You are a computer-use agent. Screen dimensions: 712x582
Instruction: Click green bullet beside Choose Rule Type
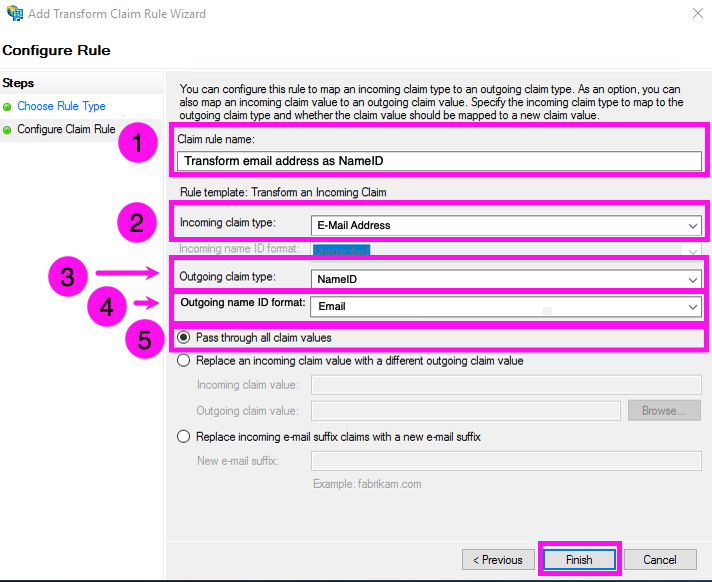point(8,107)
